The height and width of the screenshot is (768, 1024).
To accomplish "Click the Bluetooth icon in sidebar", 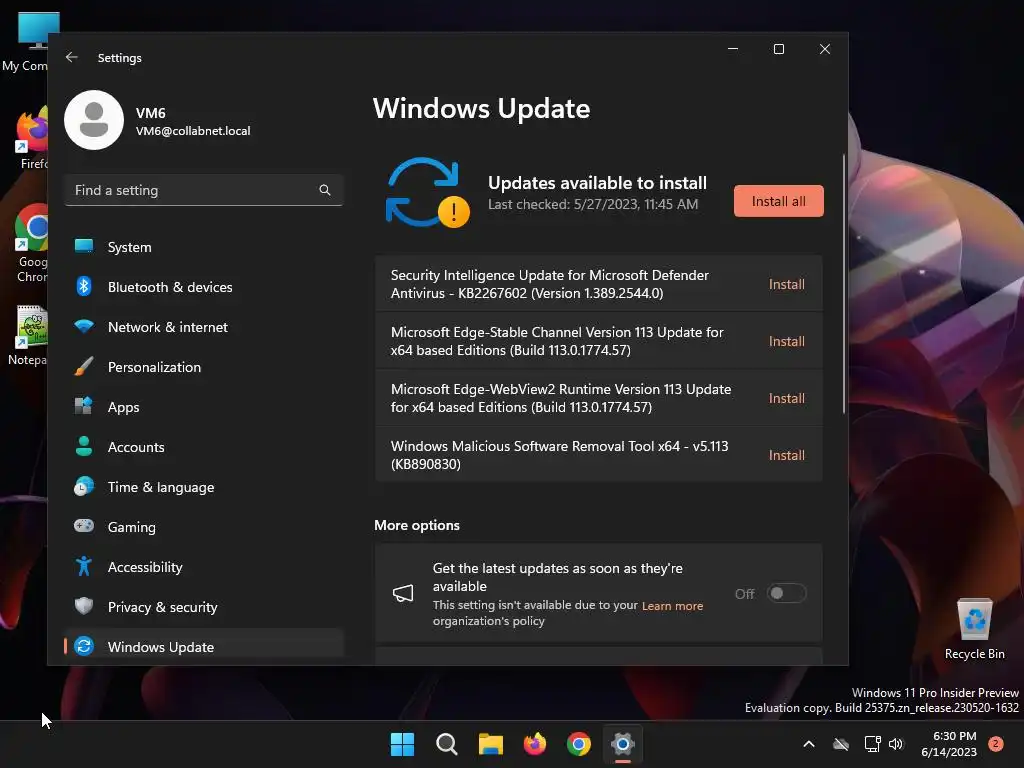I will coord(84,286).
